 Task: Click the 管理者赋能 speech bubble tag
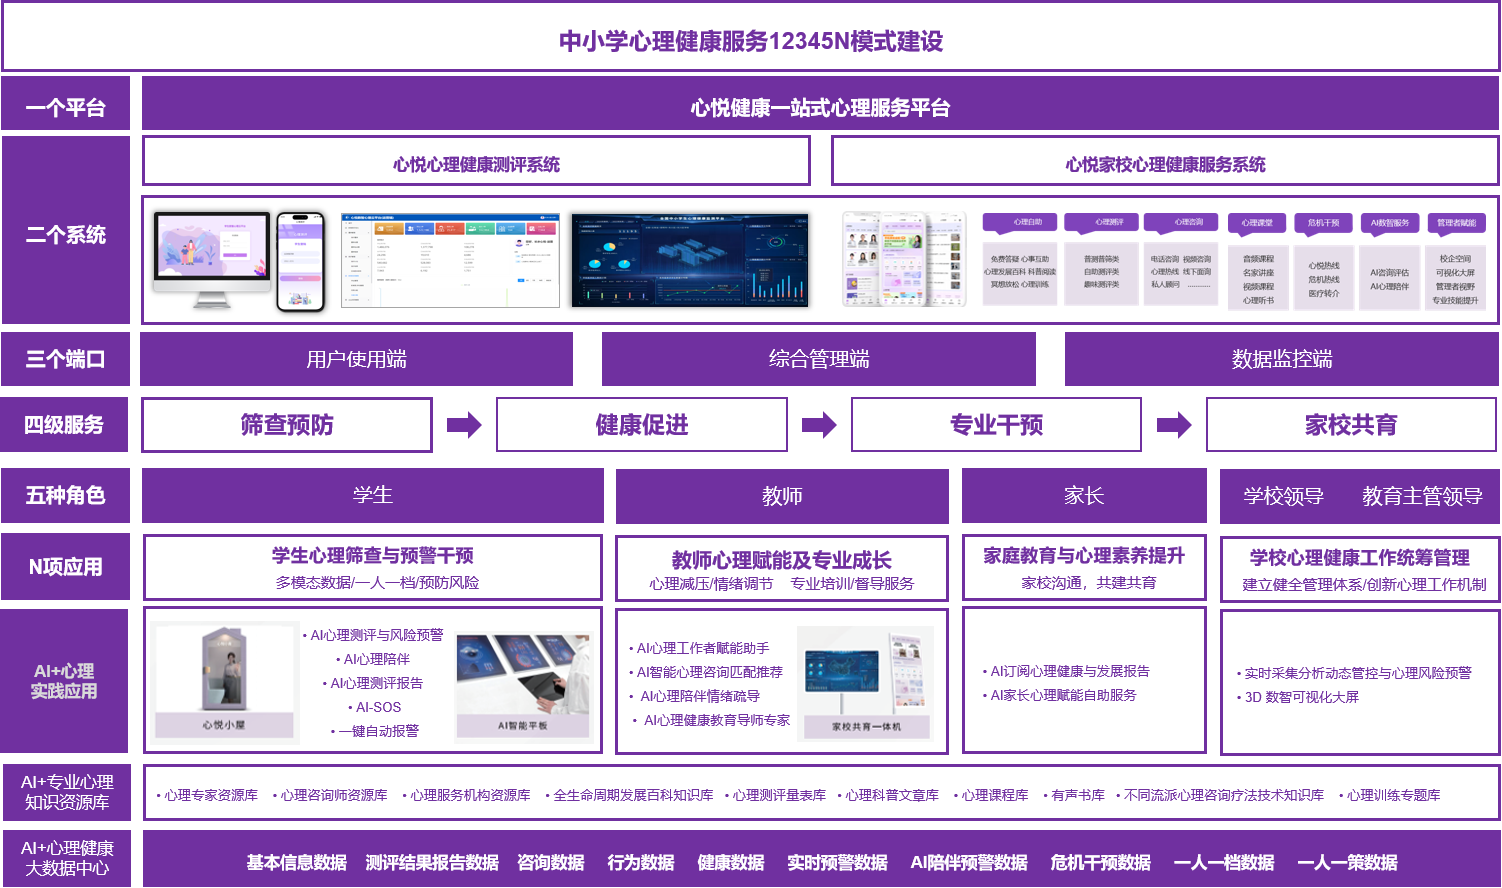pos(1456,223)
